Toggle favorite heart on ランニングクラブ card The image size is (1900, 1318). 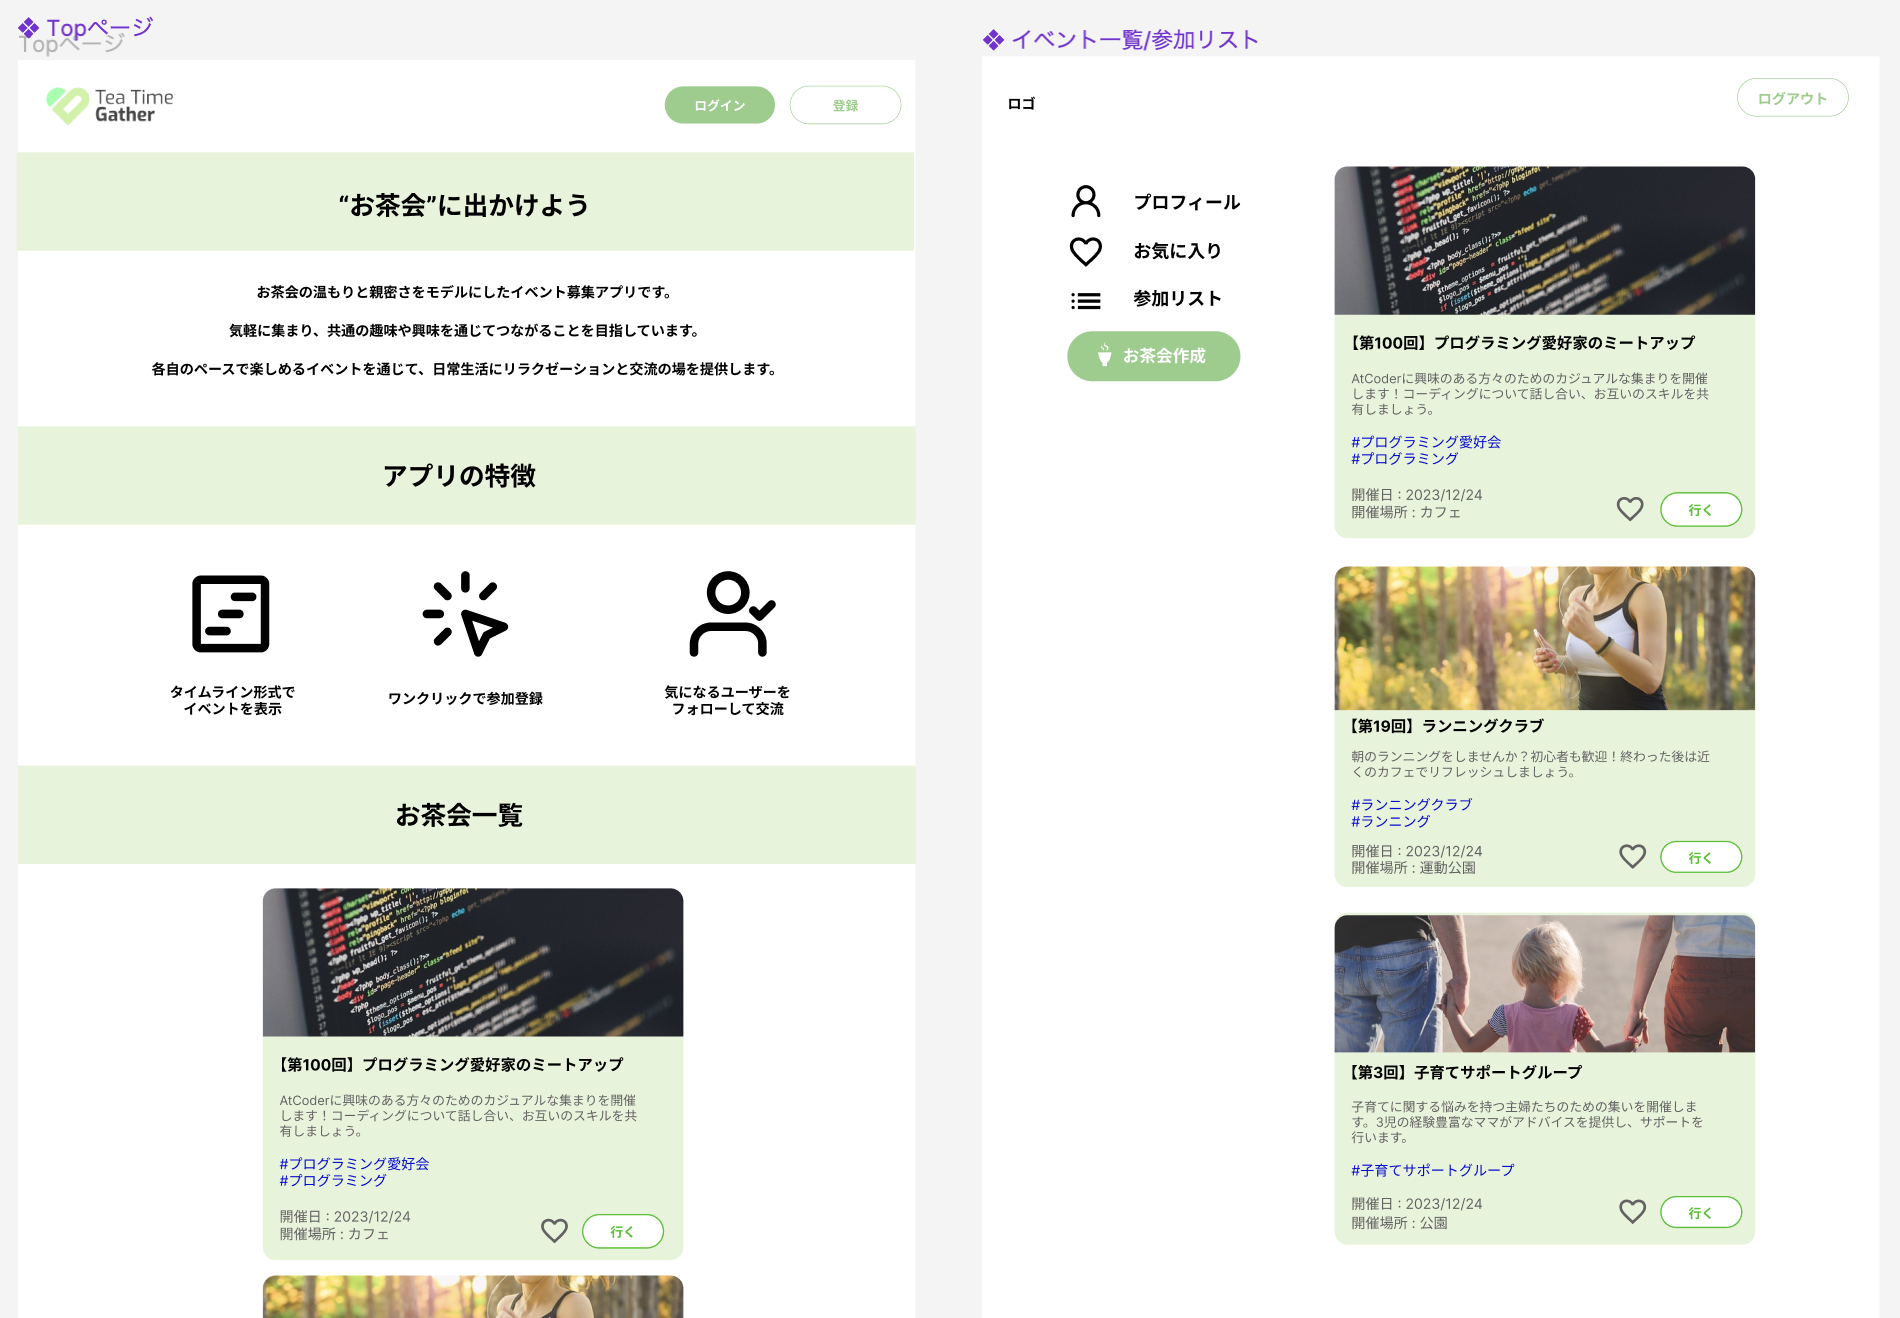1632,857
